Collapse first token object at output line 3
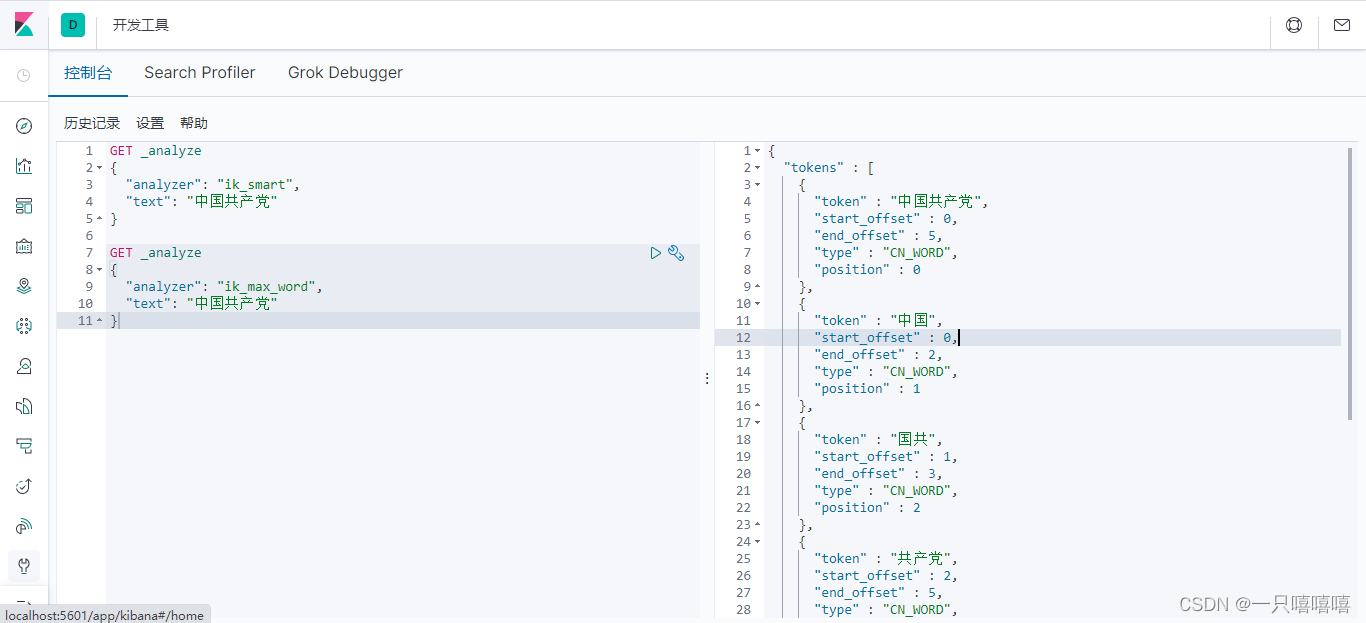Image resolution: width=1366 pixels, height=623 pixels. pyautogui.click(x=757, y=185)
